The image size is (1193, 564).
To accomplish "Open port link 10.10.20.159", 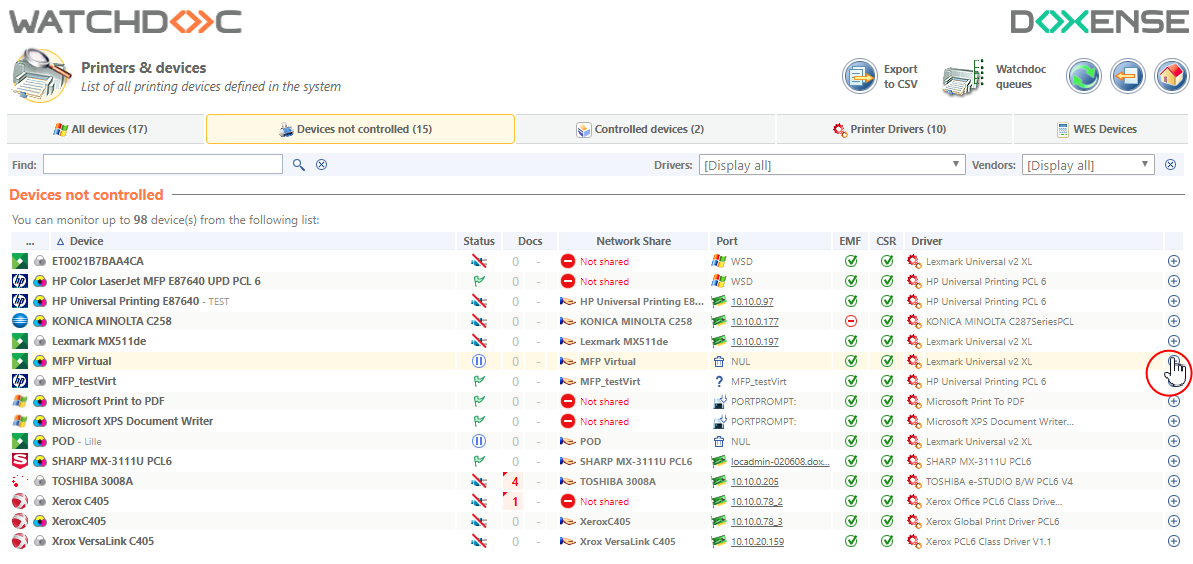I will 757,541.
